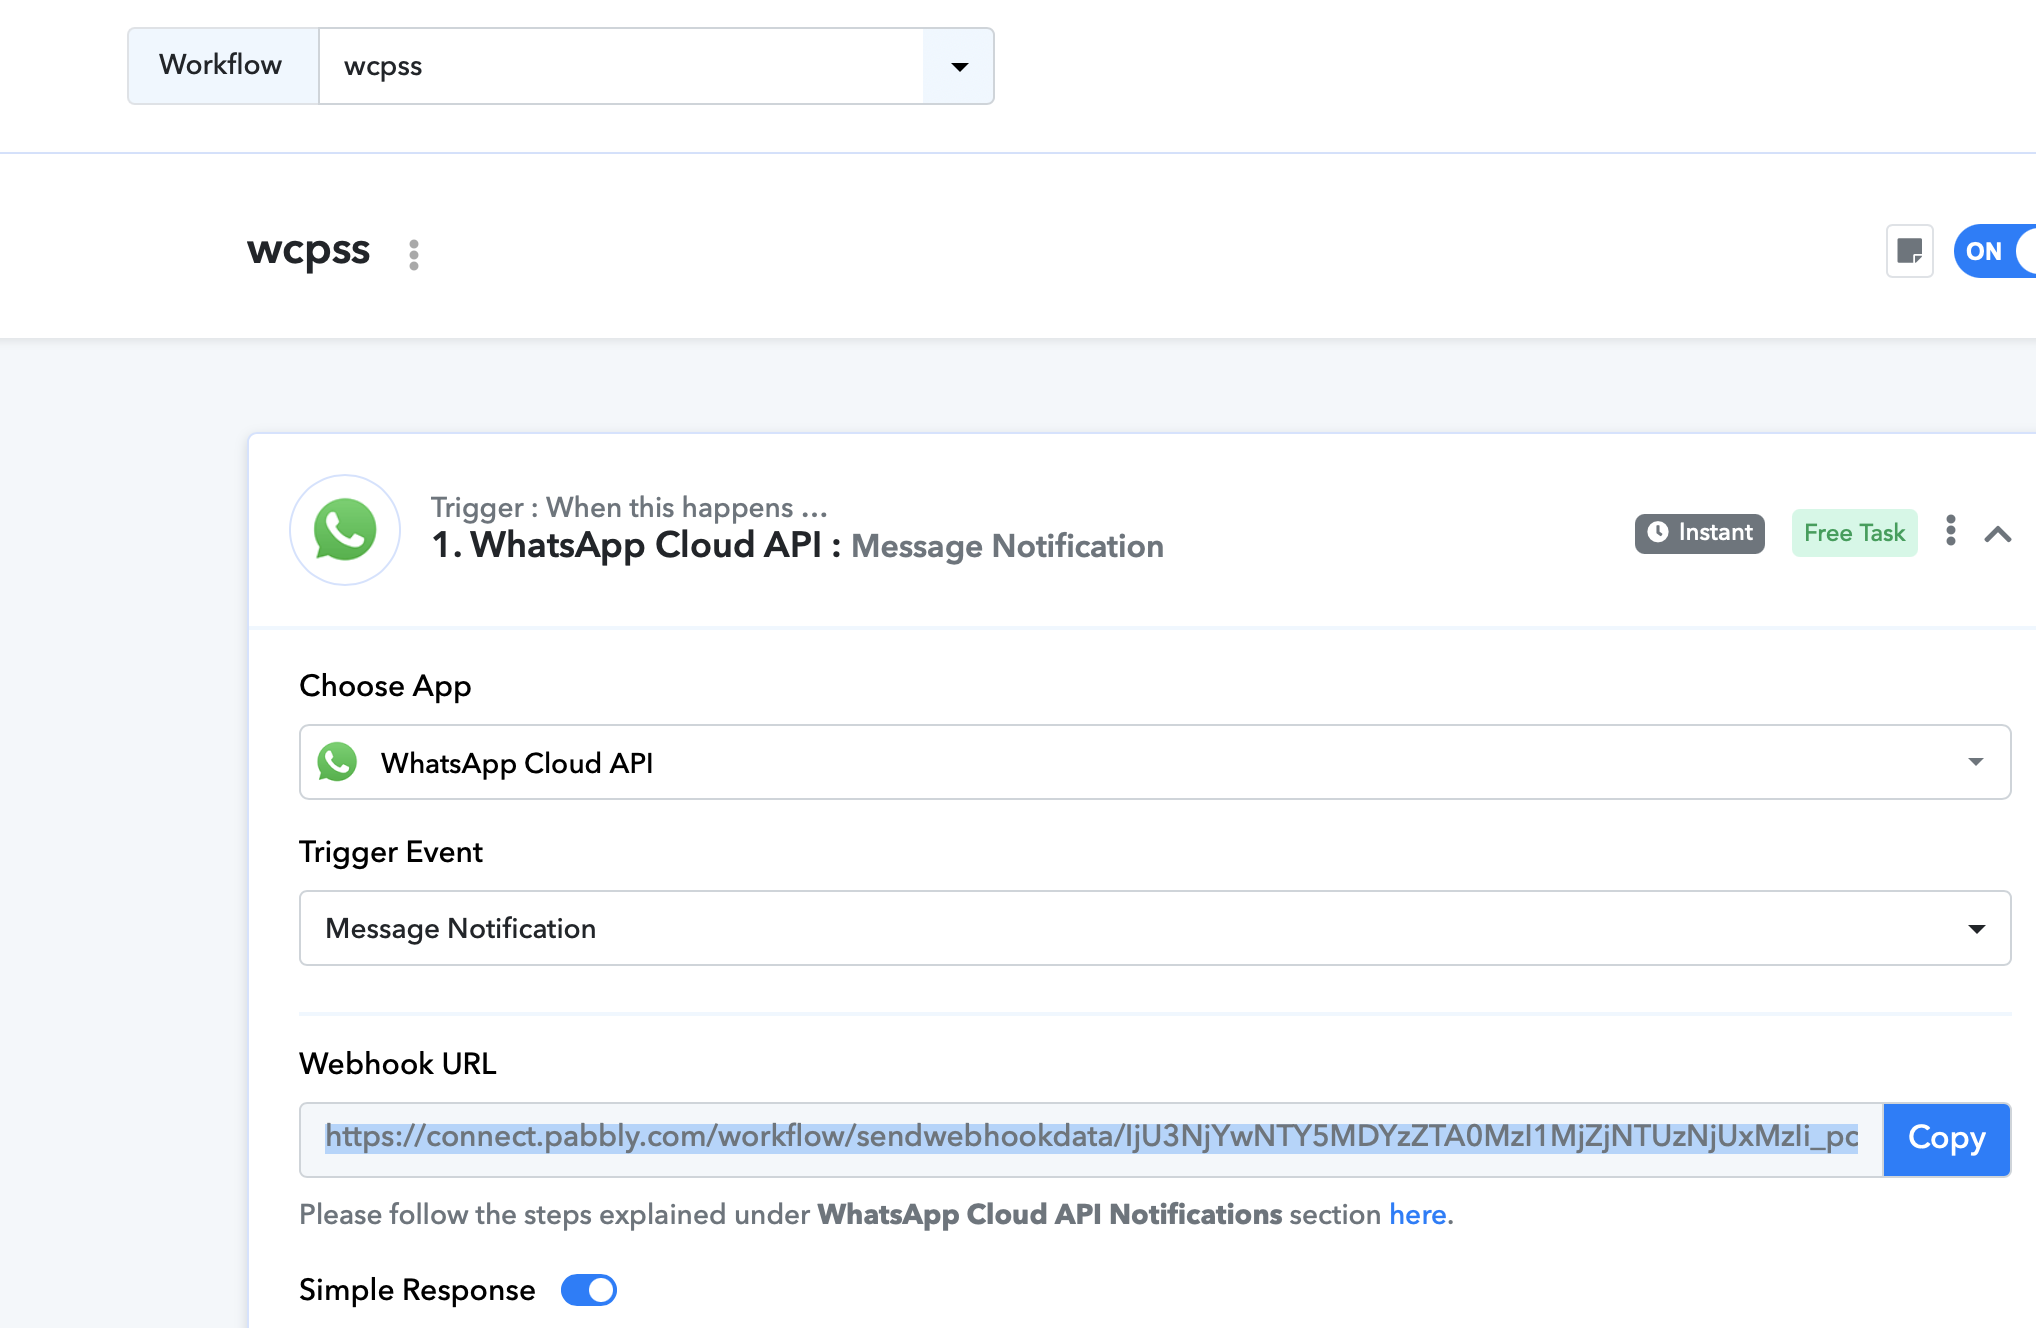Image resolution: width=2036 pixels, height=1328 pixels.
Task: Click the 'Choose App' label
Action: coord(385,686)
